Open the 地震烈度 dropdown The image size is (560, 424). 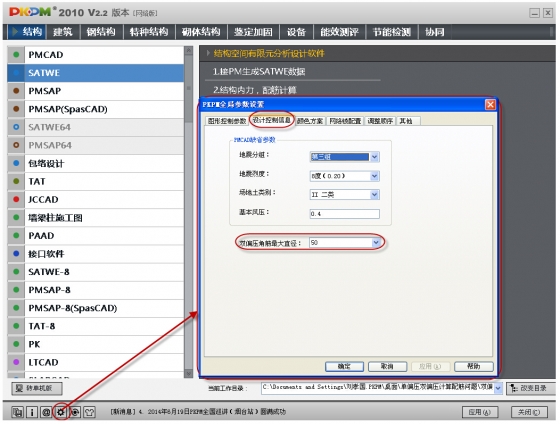click(374, 176)
